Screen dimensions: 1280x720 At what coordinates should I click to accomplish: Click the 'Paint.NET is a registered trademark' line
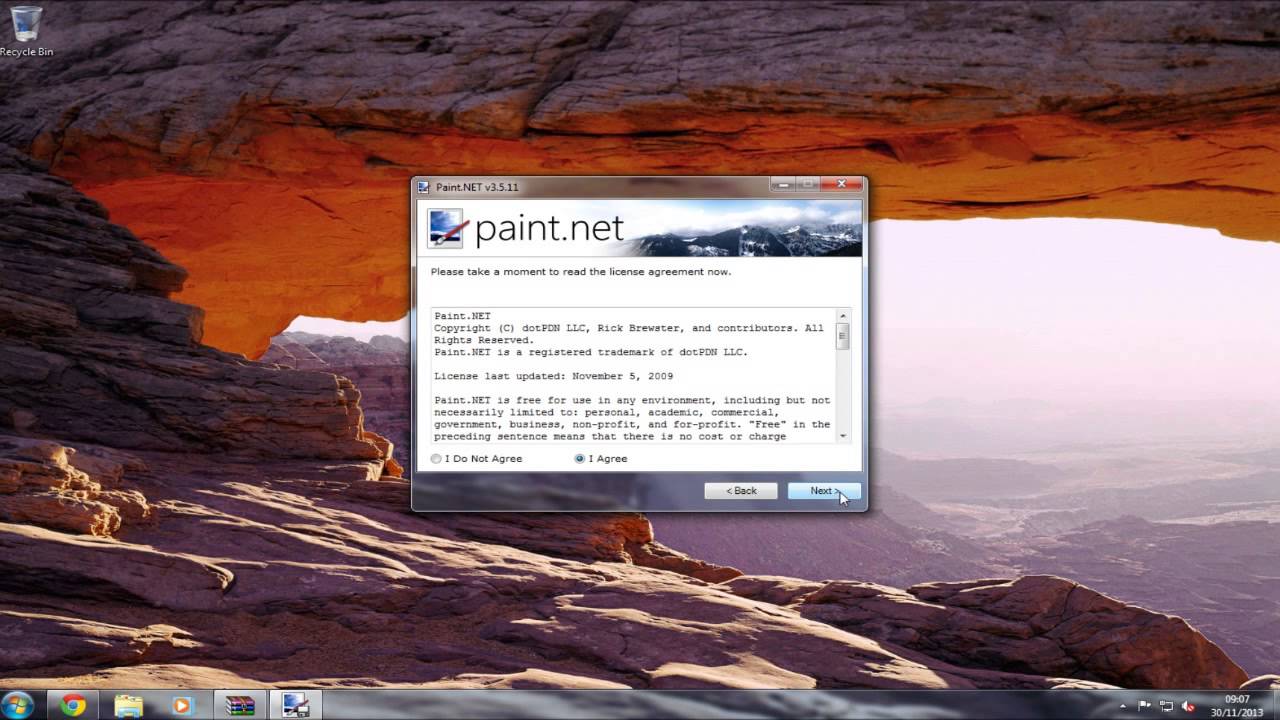(591, 352)
